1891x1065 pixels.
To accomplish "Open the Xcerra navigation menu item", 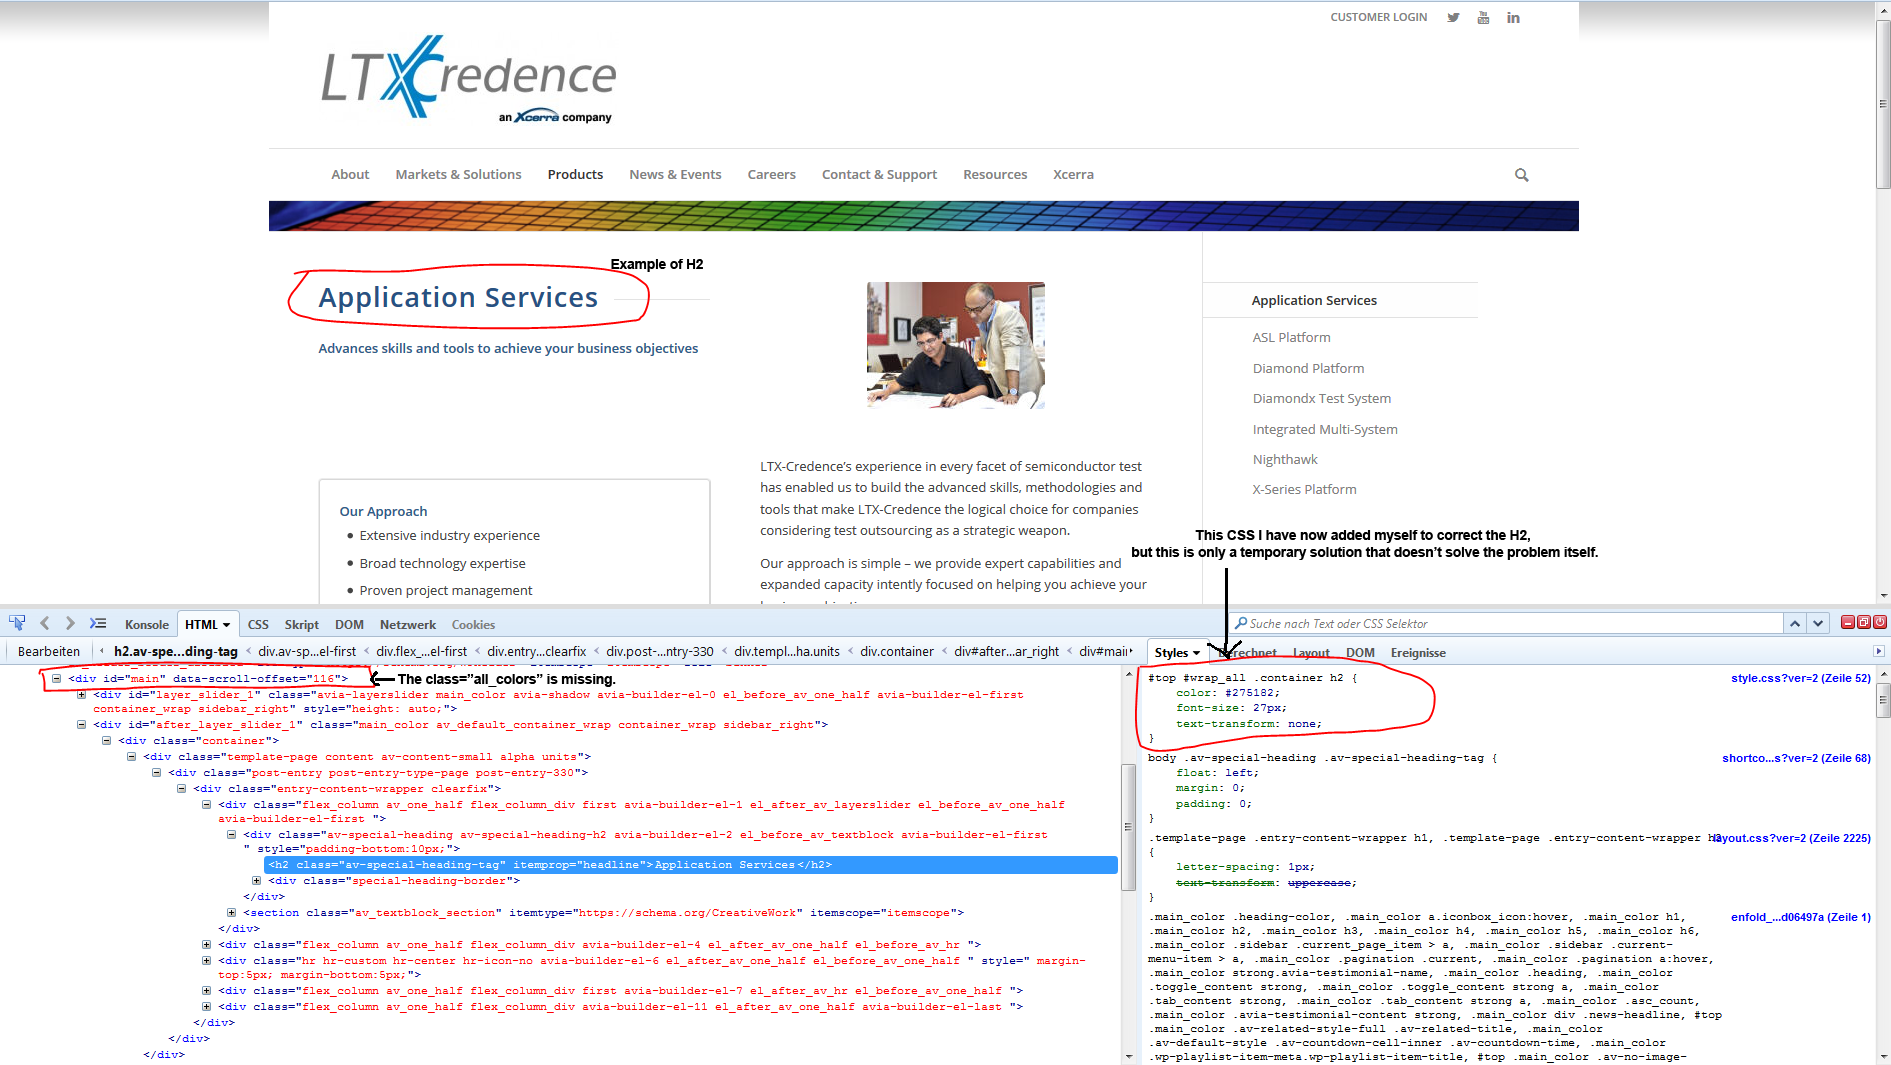I will 1073,174.
